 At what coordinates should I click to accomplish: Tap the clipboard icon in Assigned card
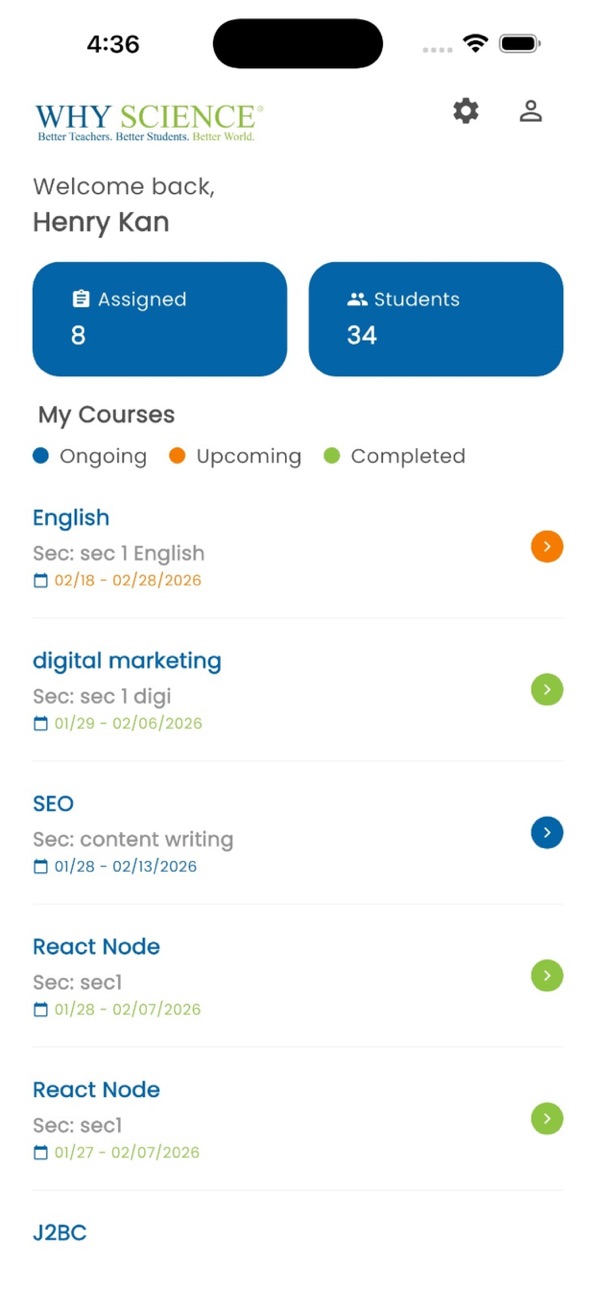click(81, 299)
